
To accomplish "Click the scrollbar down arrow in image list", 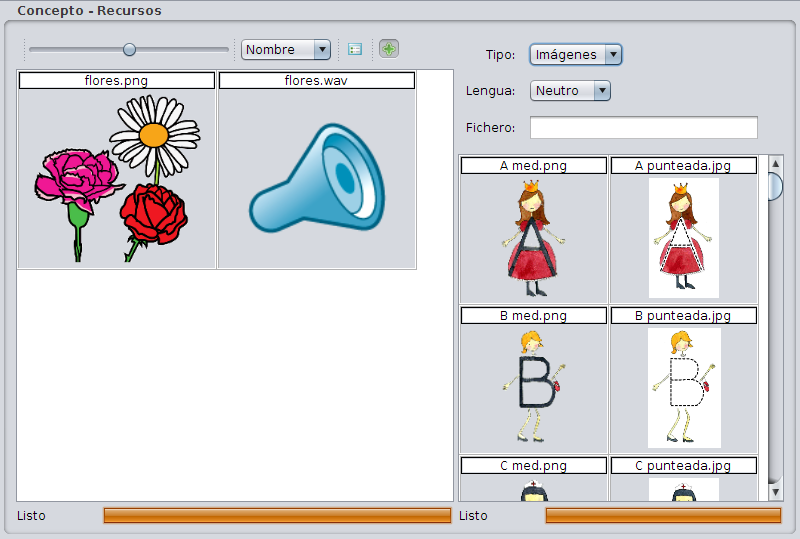I will click(776, 492).
